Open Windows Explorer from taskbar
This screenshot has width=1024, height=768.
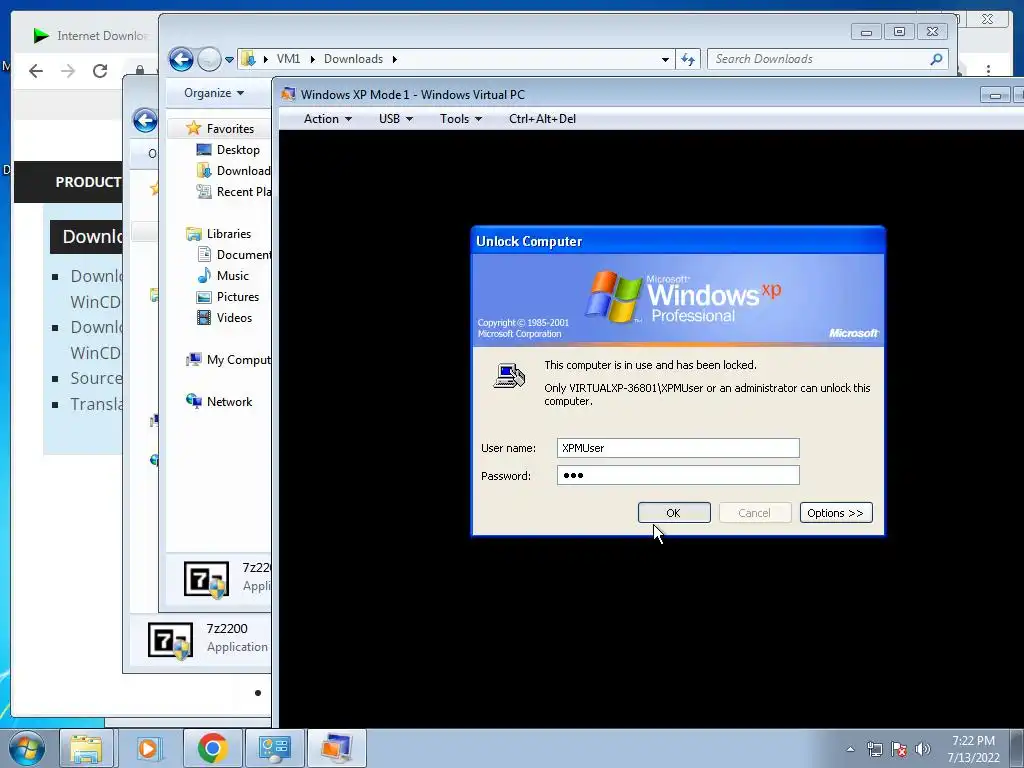pyautogui.click(x=86, y=748)
